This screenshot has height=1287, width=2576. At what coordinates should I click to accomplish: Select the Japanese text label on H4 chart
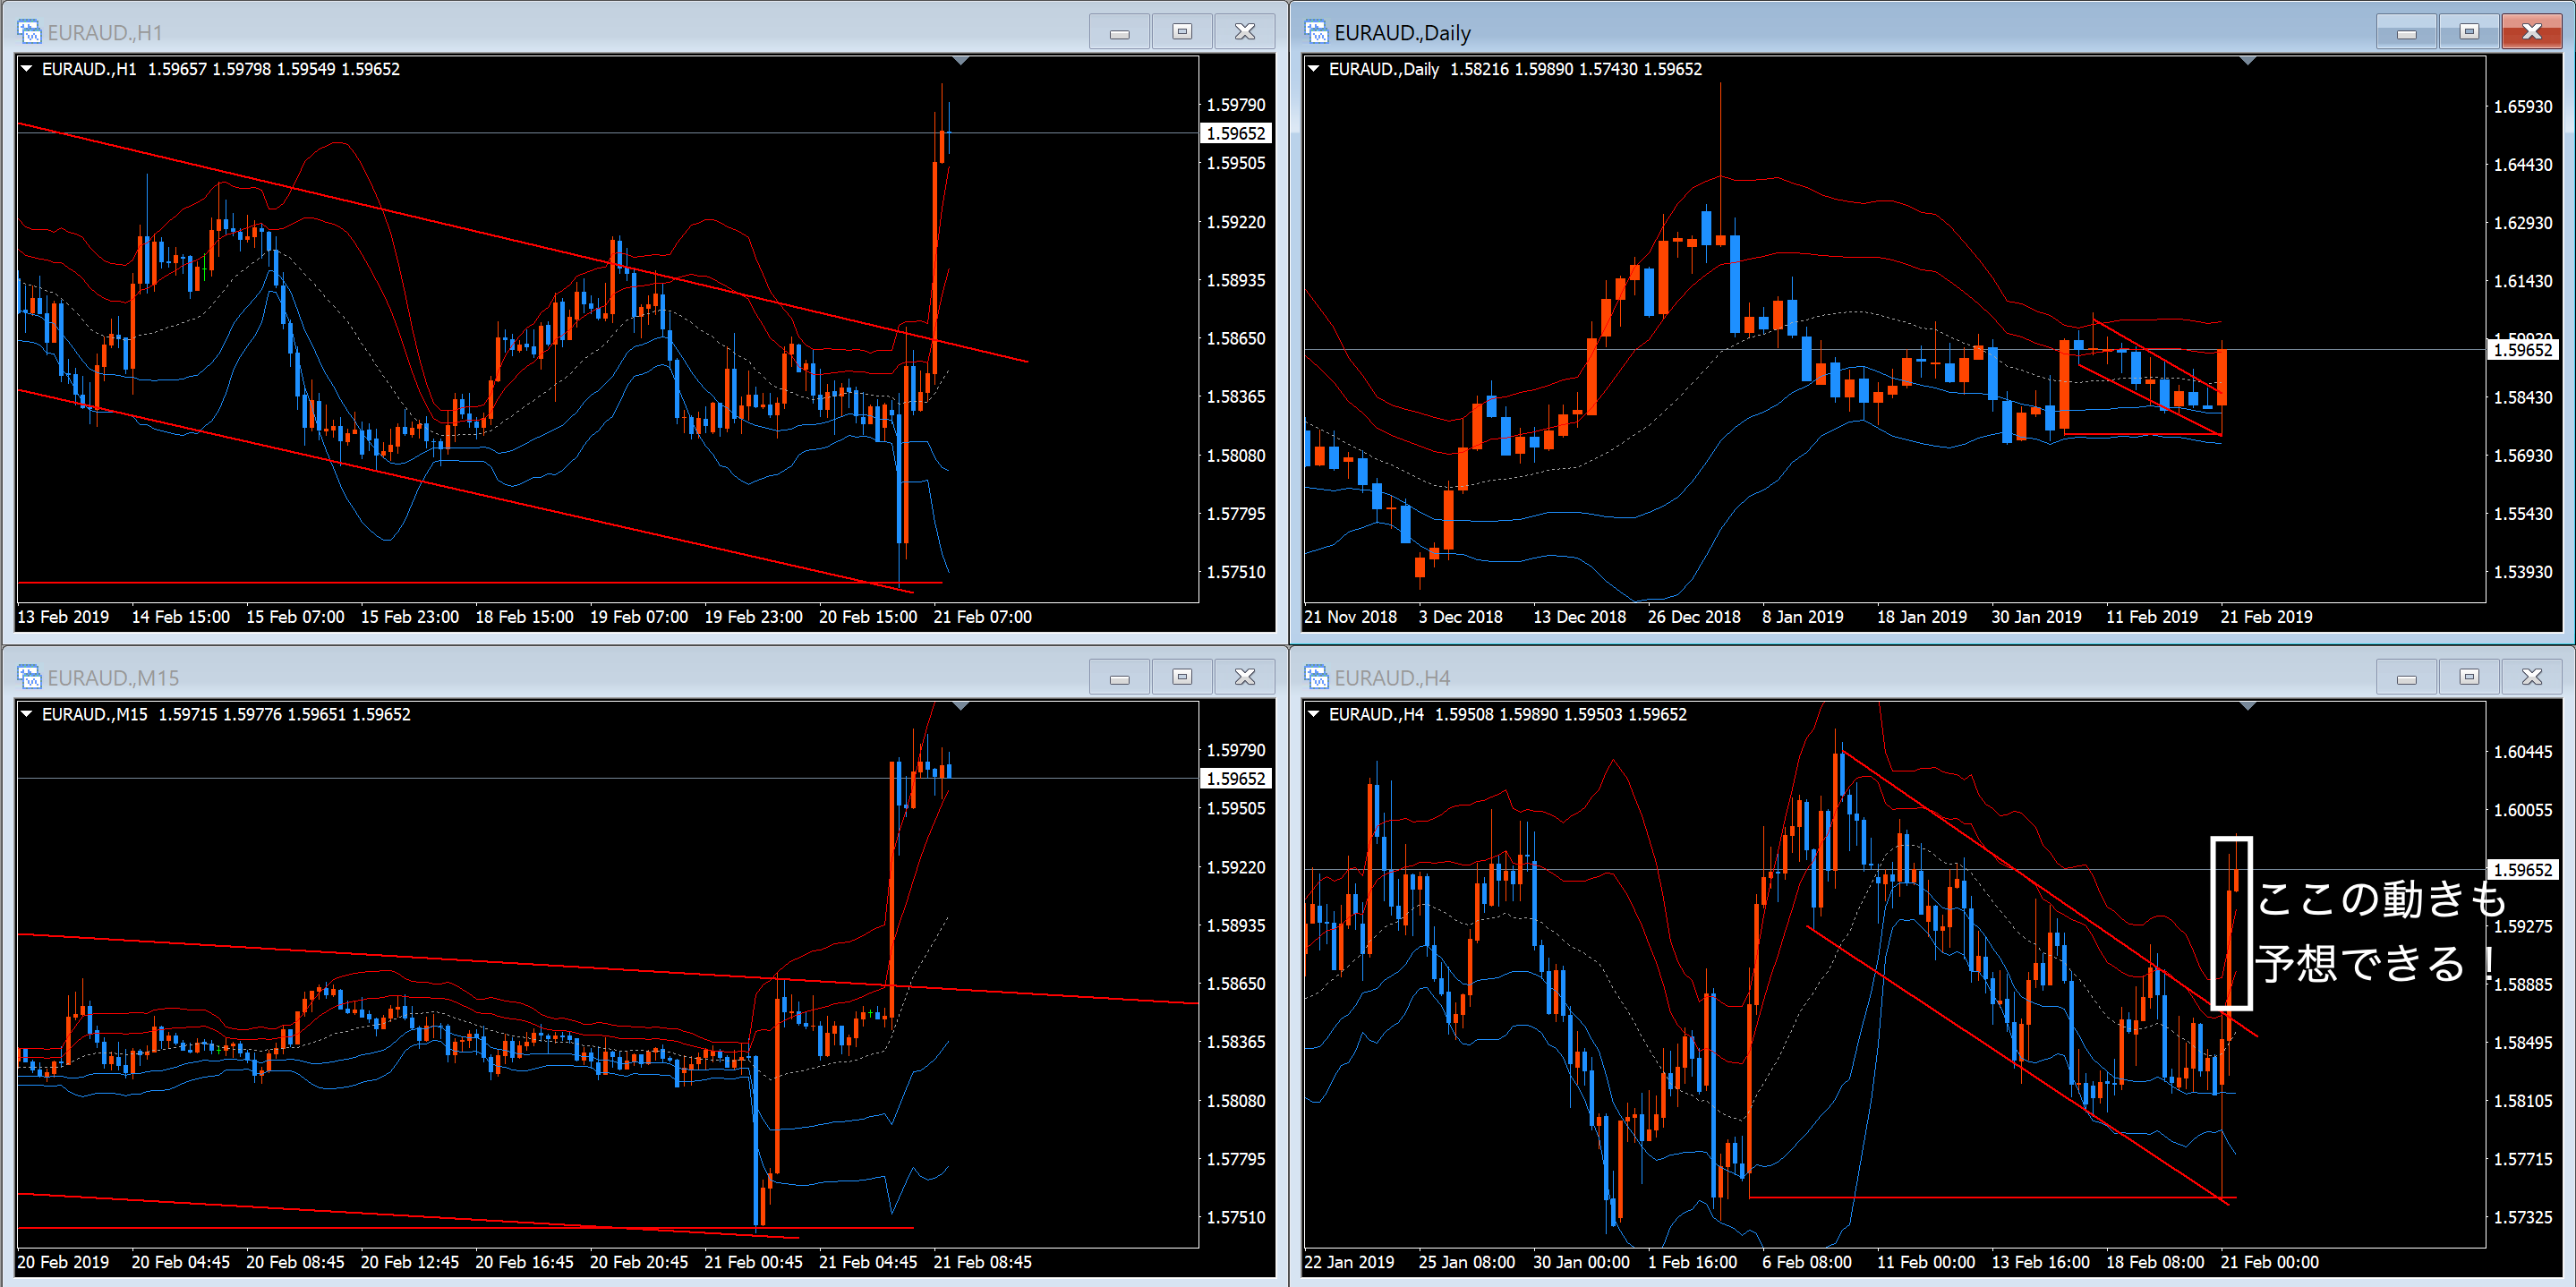point(2380,930)
